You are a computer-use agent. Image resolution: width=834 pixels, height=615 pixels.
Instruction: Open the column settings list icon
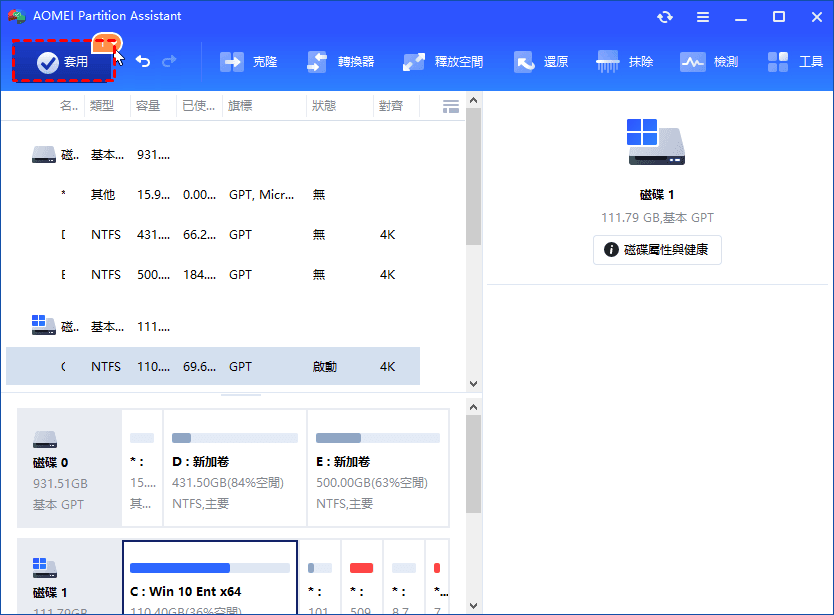(451, 106)
